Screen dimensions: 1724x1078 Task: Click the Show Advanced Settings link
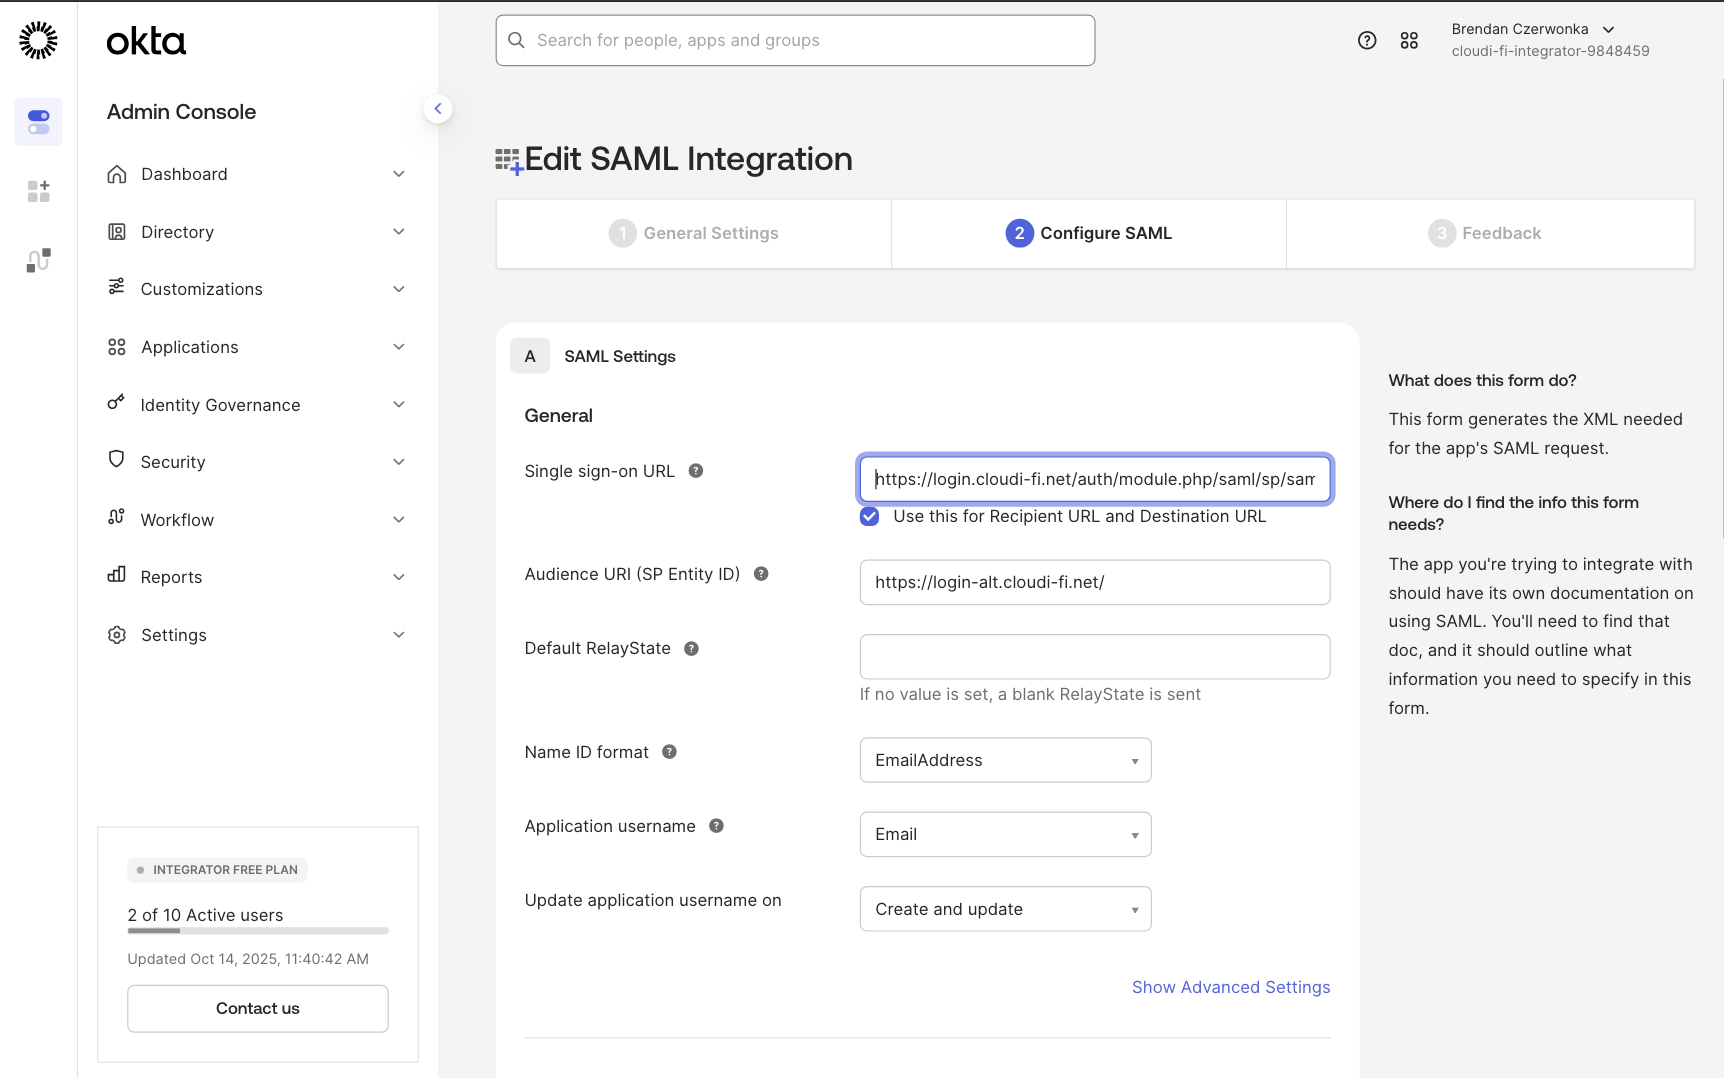click(1230, 987)
